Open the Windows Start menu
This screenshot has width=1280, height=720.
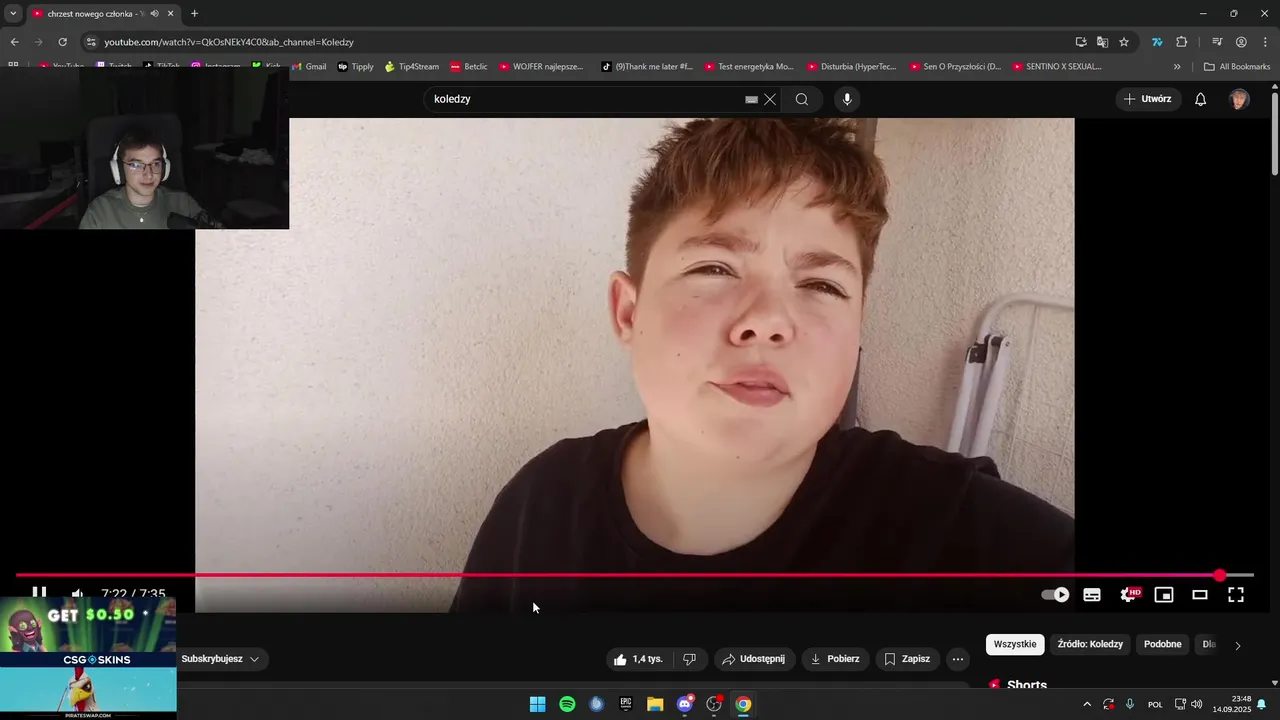click(537, 704)
